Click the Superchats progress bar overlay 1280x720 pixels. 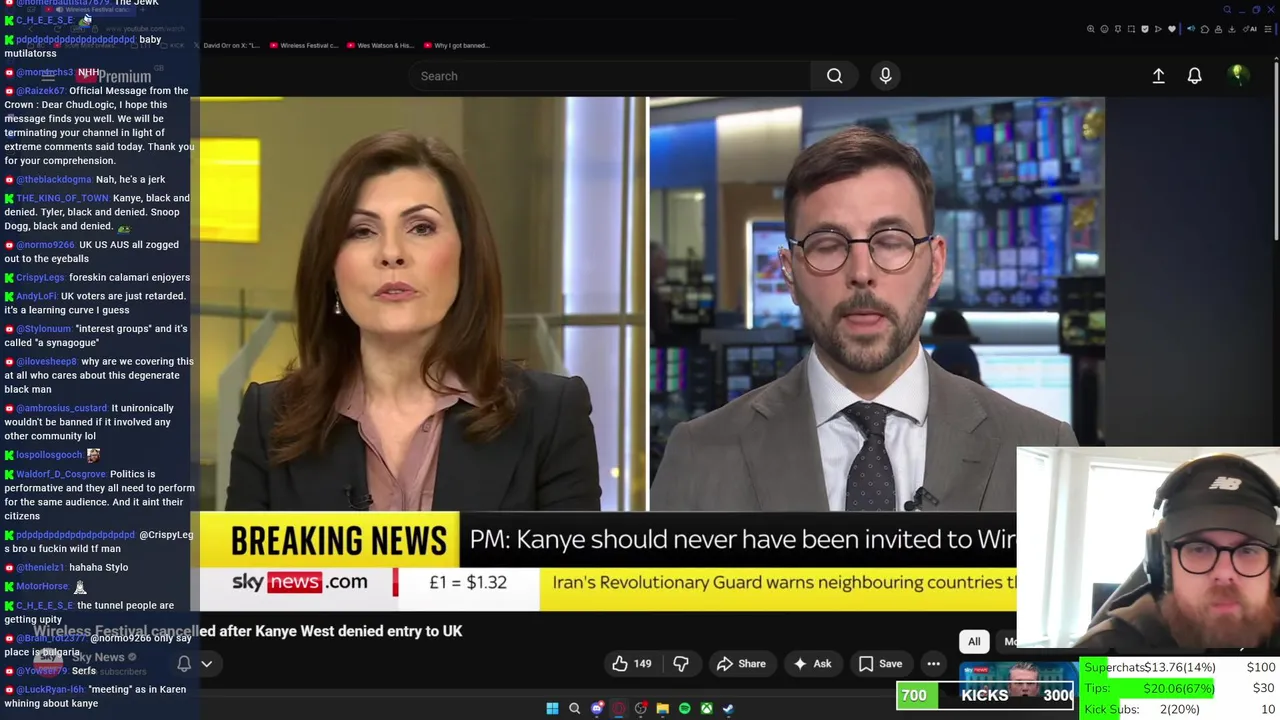(1180, 667)
